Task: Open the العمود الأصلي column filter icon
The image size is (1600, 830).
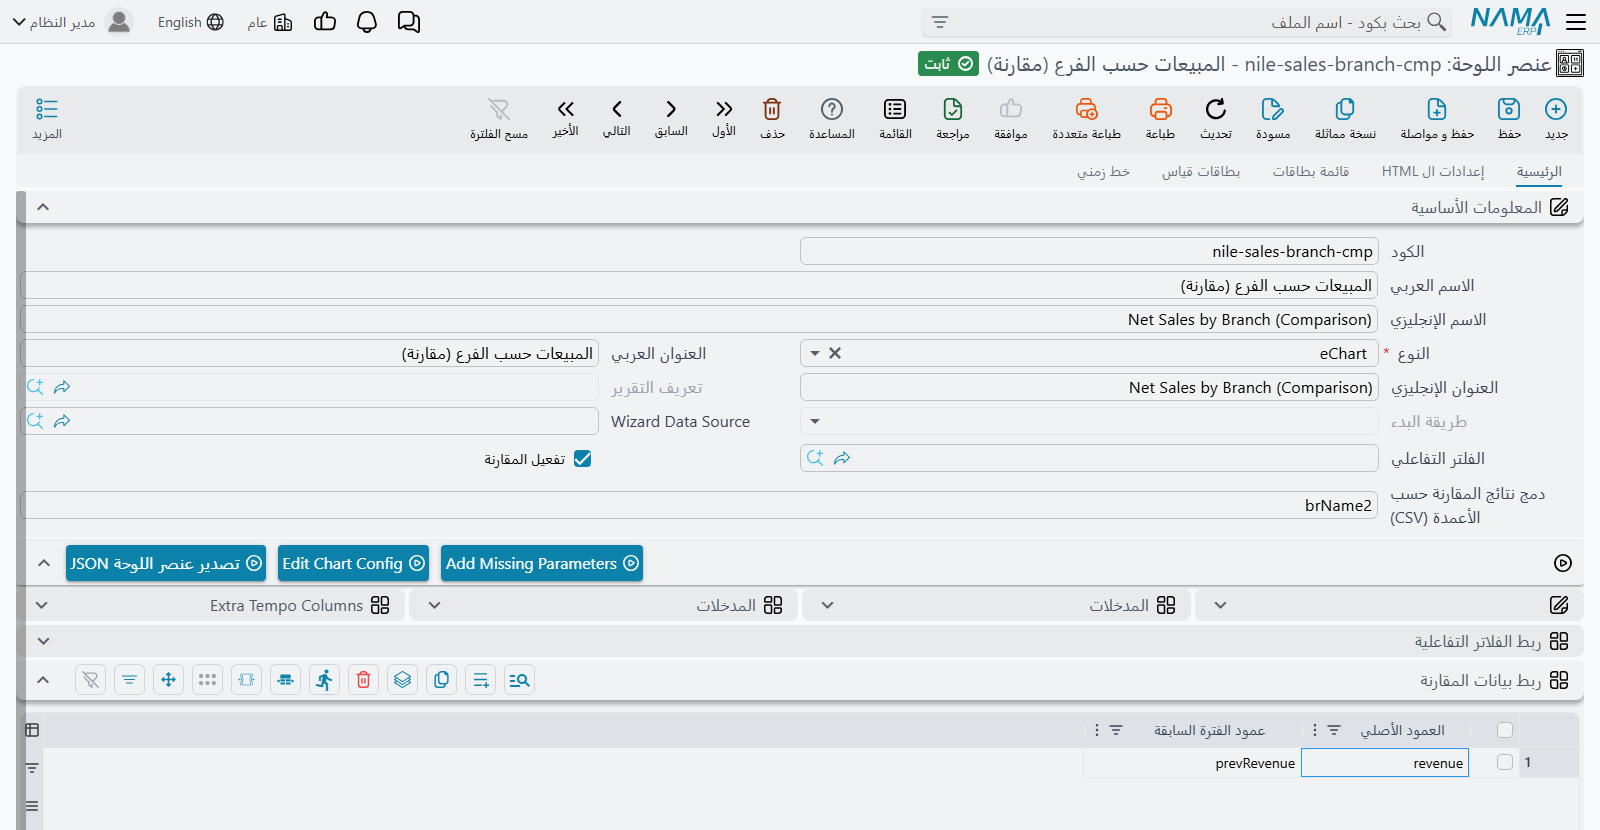Action: pyautogui.click(x=1334, y=731)
